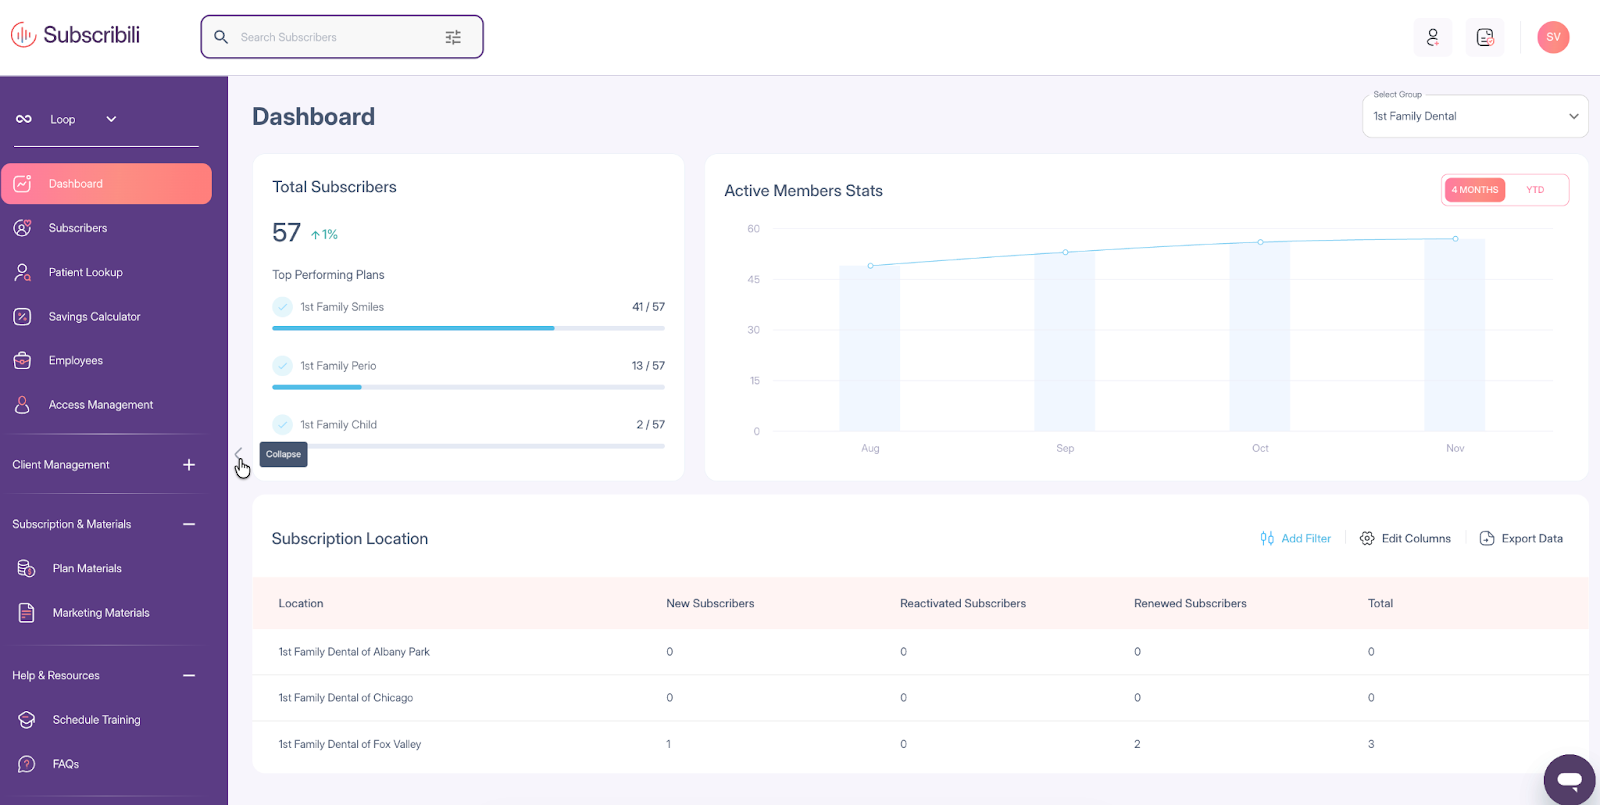Open the Select Group dropdown
1600x805 pixels.
tap(1474, 116)
